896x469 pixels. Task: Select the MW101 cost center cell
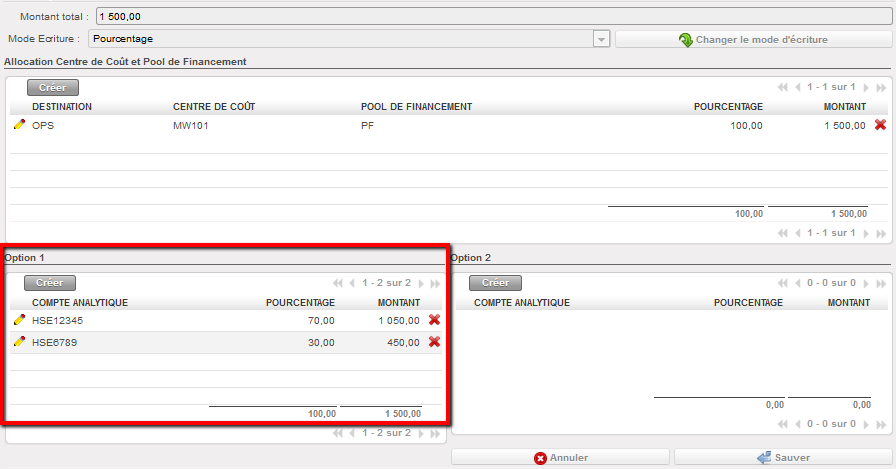(x=191, y=126)
